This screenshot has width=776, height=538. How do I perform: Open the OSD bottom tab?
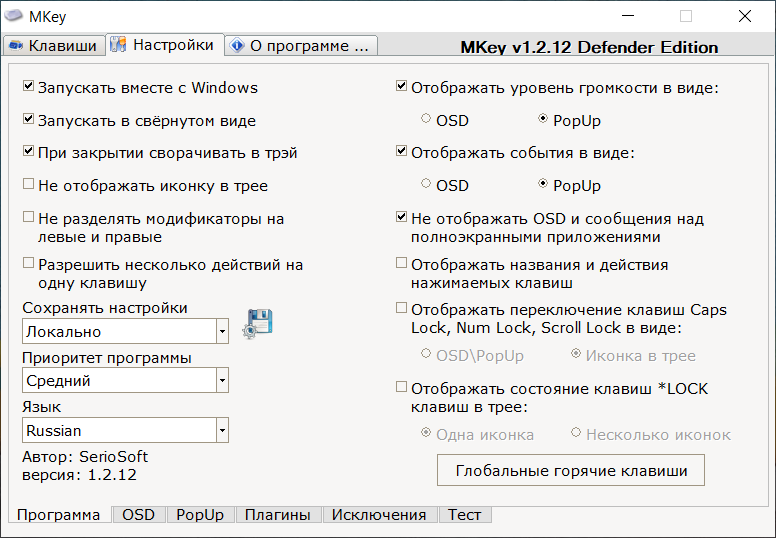pos(139,515)
